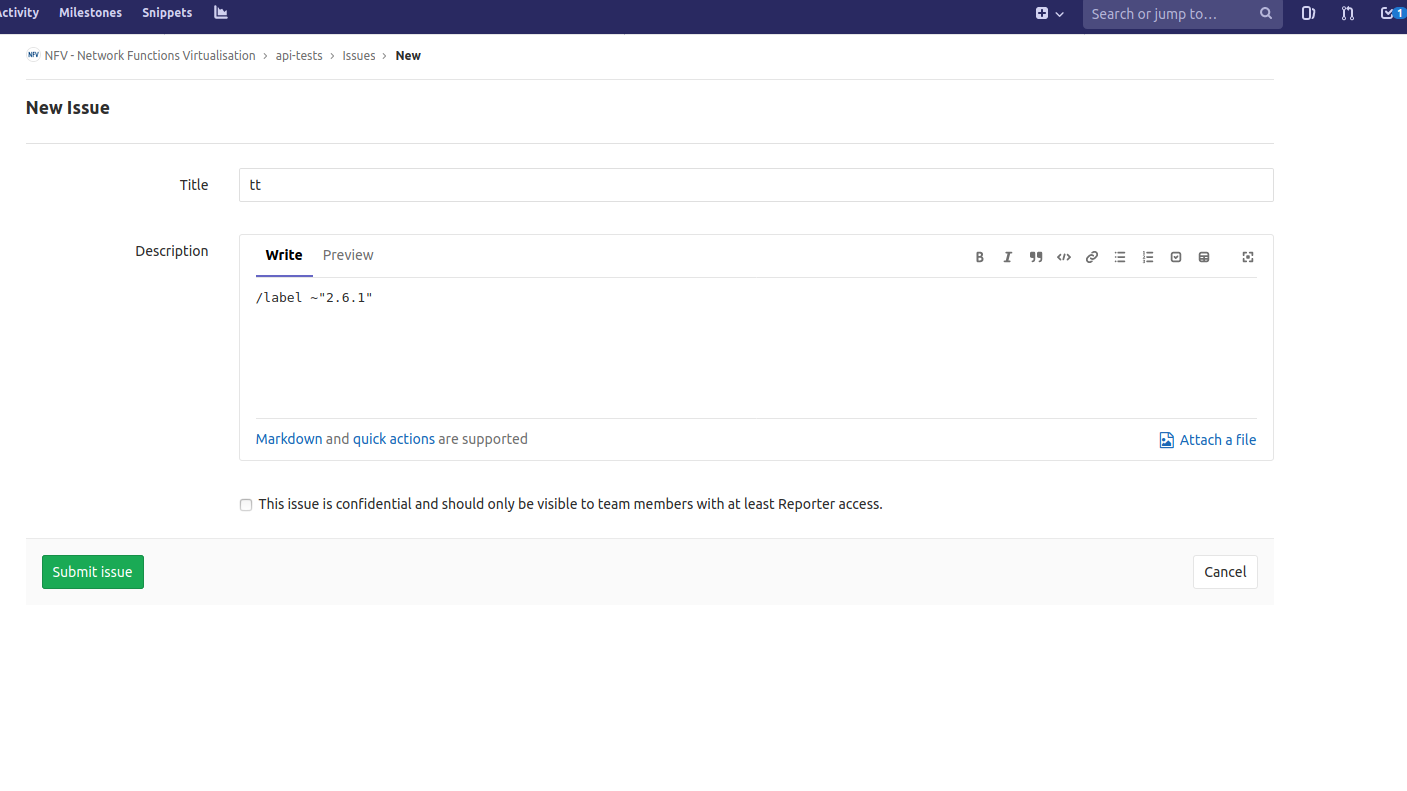
Task: Select the Write tab
Action: pyautogui.click(x=284, y=255)
